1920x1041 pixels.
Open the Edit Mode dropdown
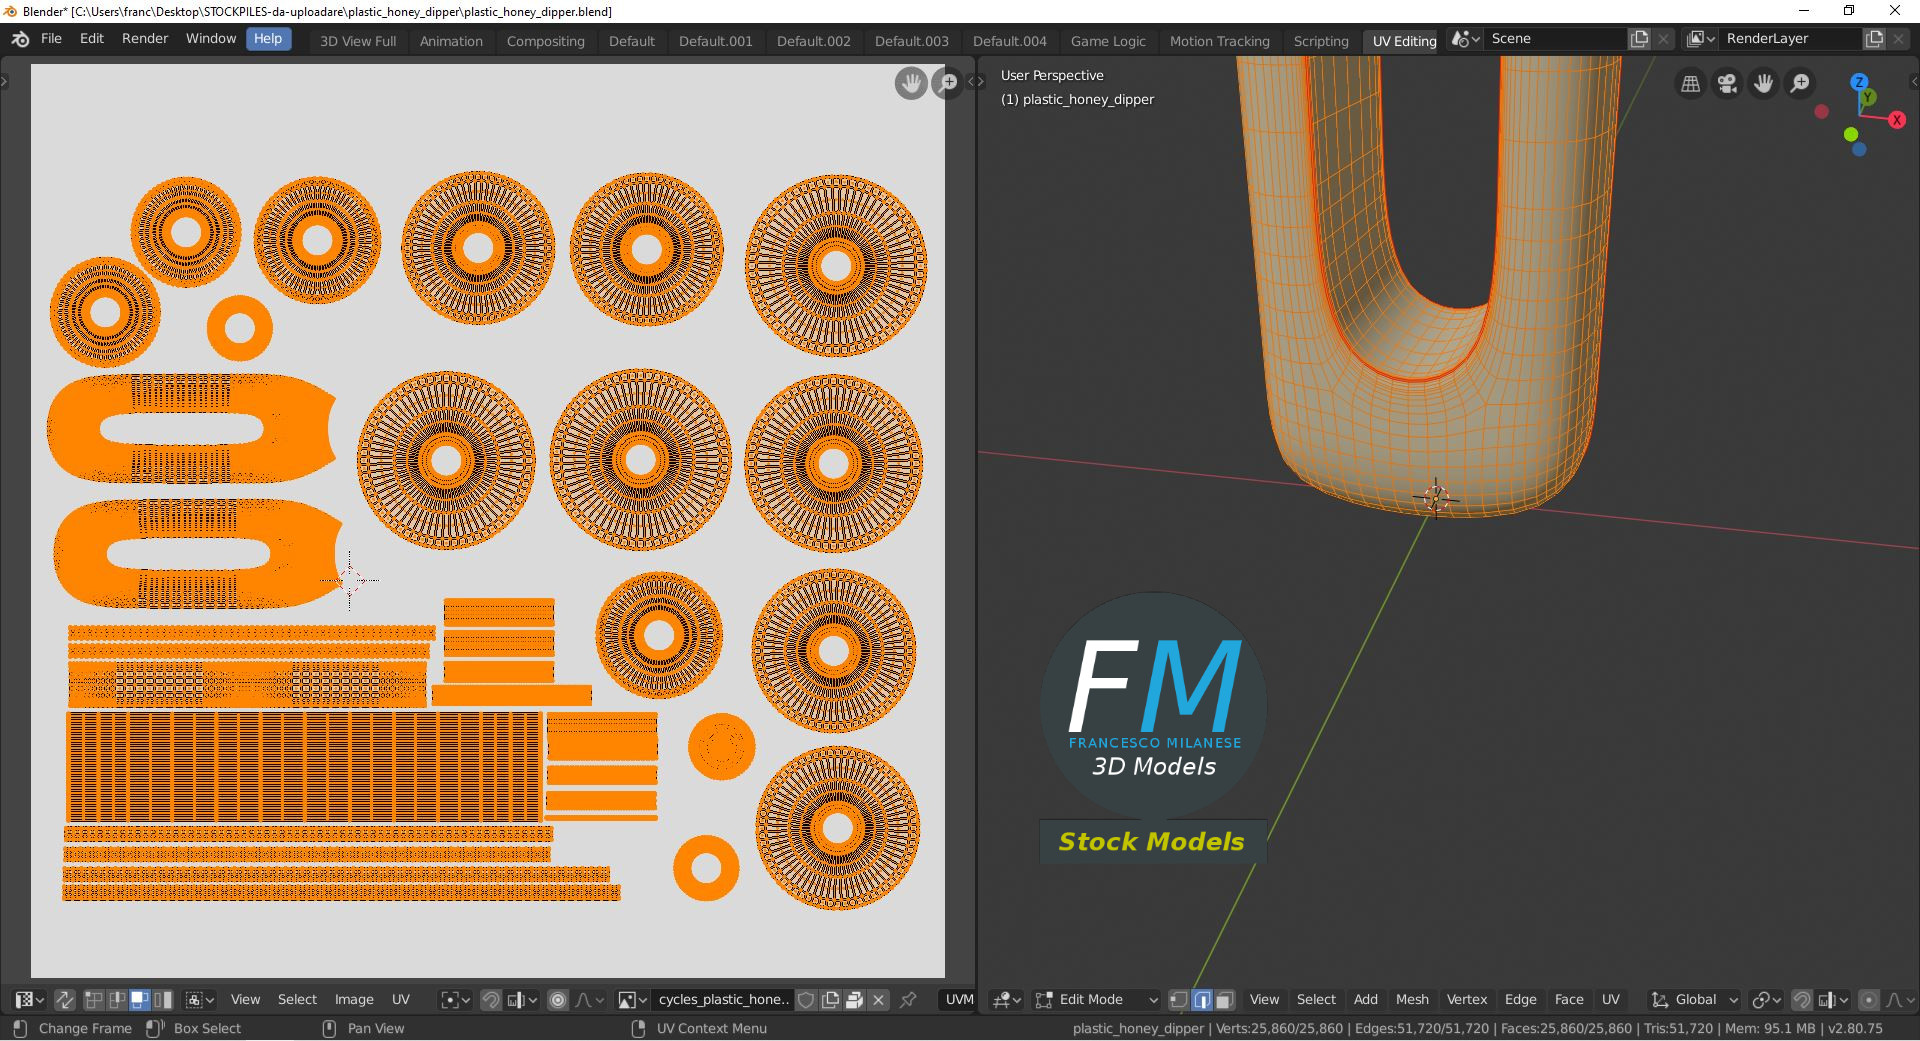(x=1097, y=999)
